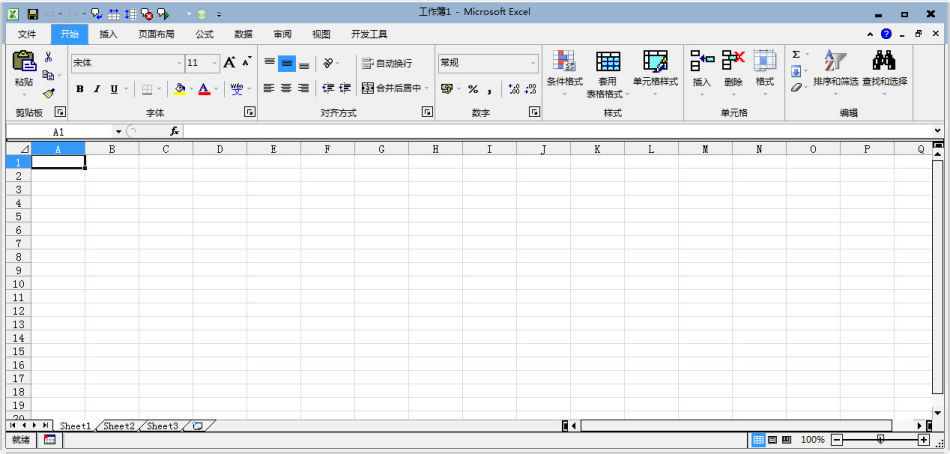Toggle center horizontal alignment
Screen dimensions: 950x454
click(286, 89)
